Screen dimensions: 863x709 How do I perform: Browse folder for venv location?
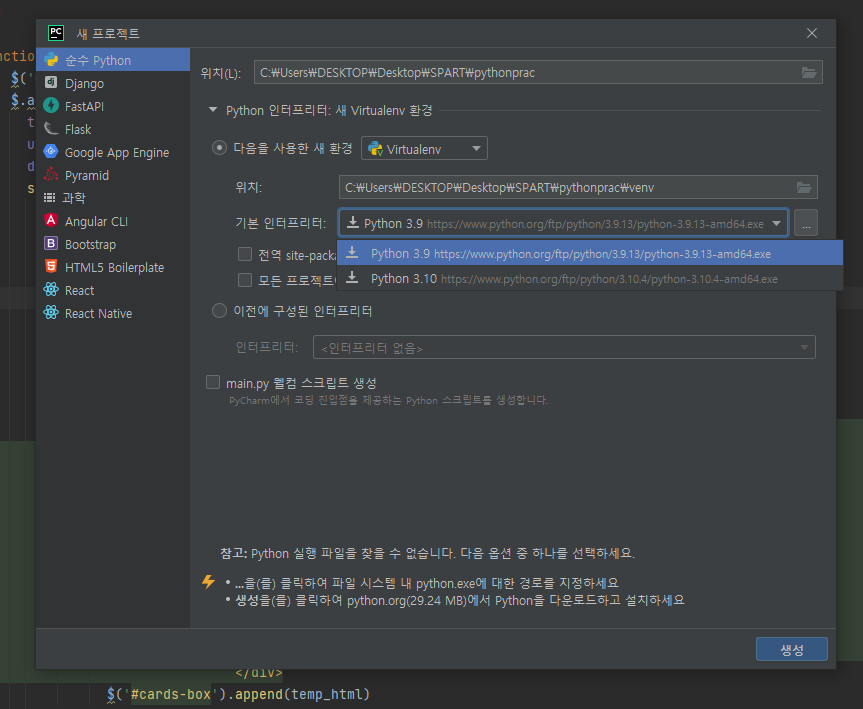[804, 187]
